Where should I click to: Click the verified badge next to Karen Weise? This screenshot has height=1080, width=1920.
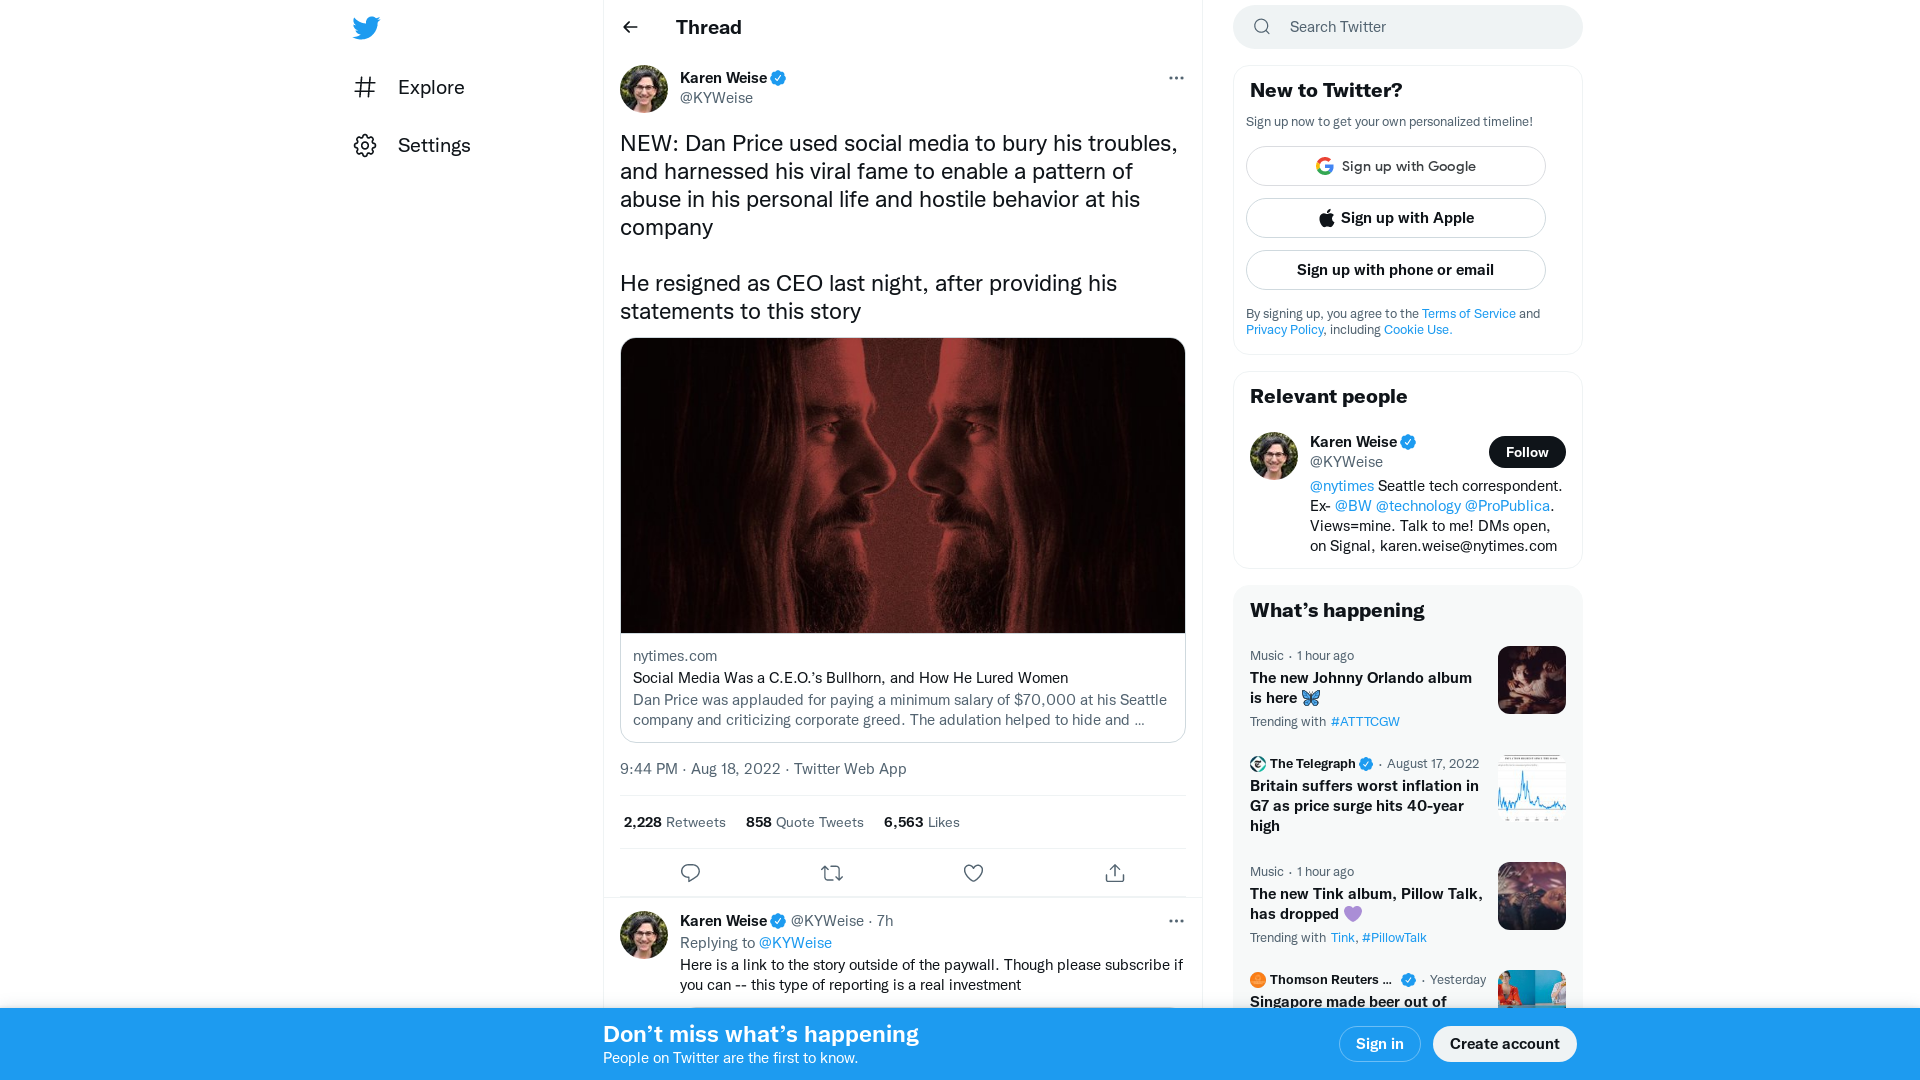[x=779, y=77]
